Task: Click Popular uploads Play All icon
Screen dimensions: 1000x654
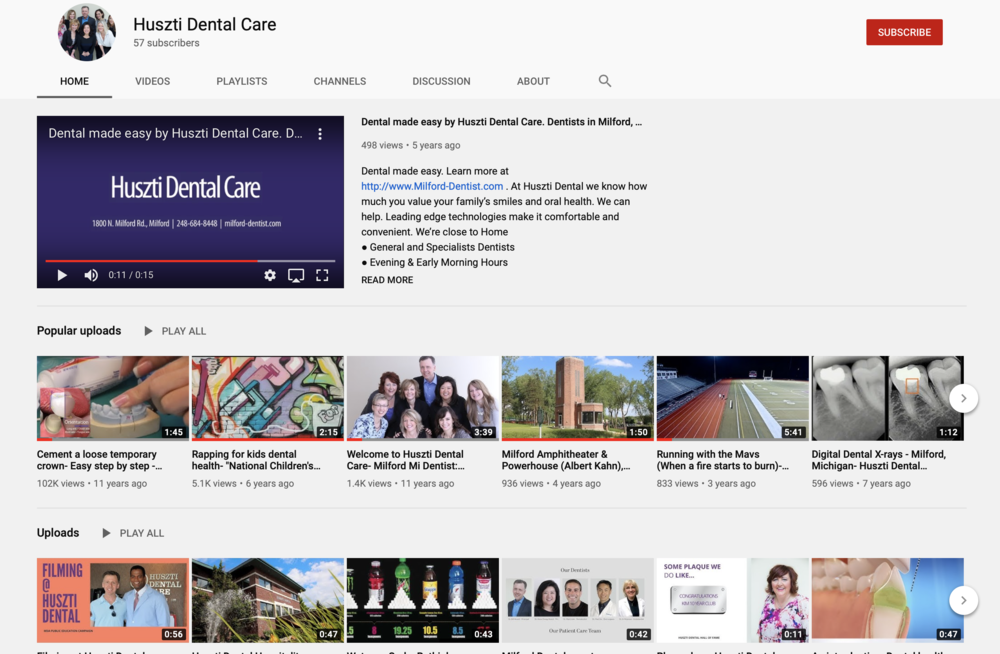Action: [x=148, y=331]
